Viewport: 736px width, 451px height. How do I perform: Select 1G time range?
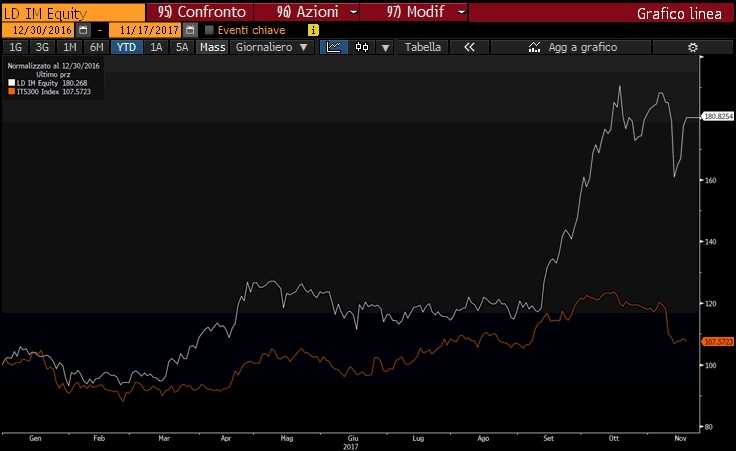[15, 47]
